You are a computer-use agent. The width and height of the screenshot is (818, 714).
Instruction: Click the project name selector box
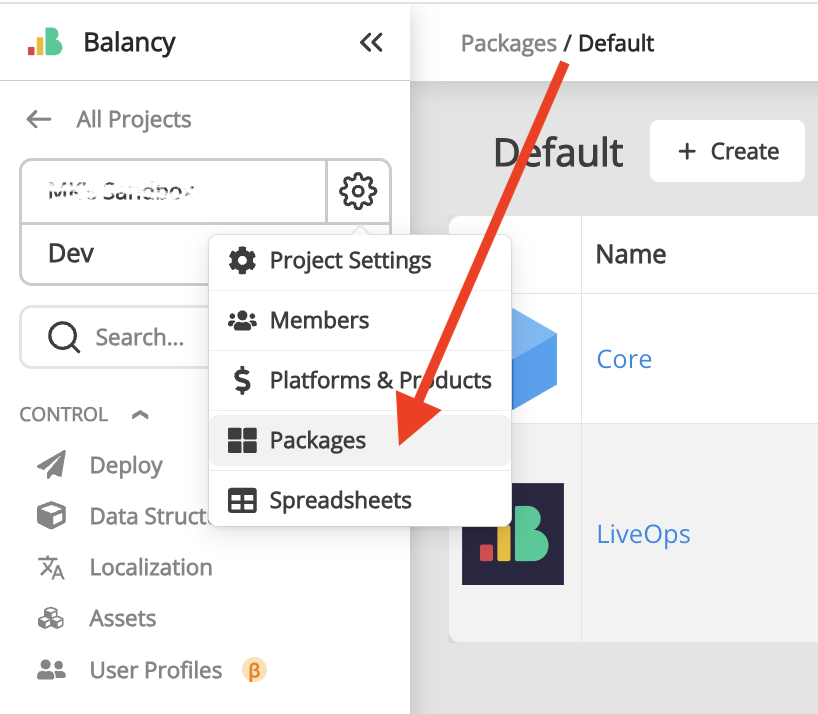[173, 191]
